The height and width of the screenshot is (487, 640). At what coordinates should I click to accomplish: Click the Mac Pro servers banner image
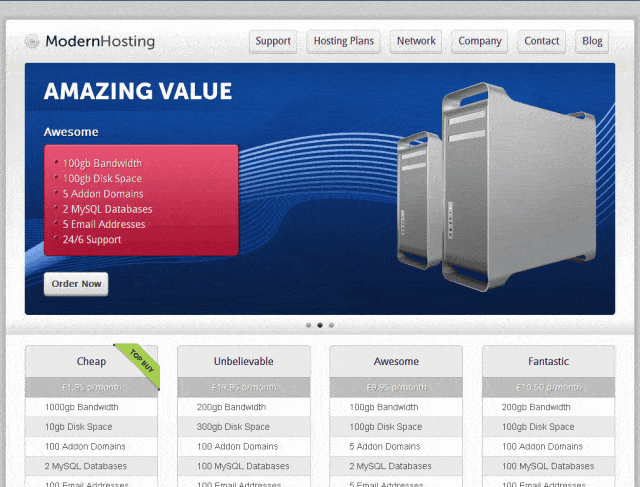tap(498, 187)
